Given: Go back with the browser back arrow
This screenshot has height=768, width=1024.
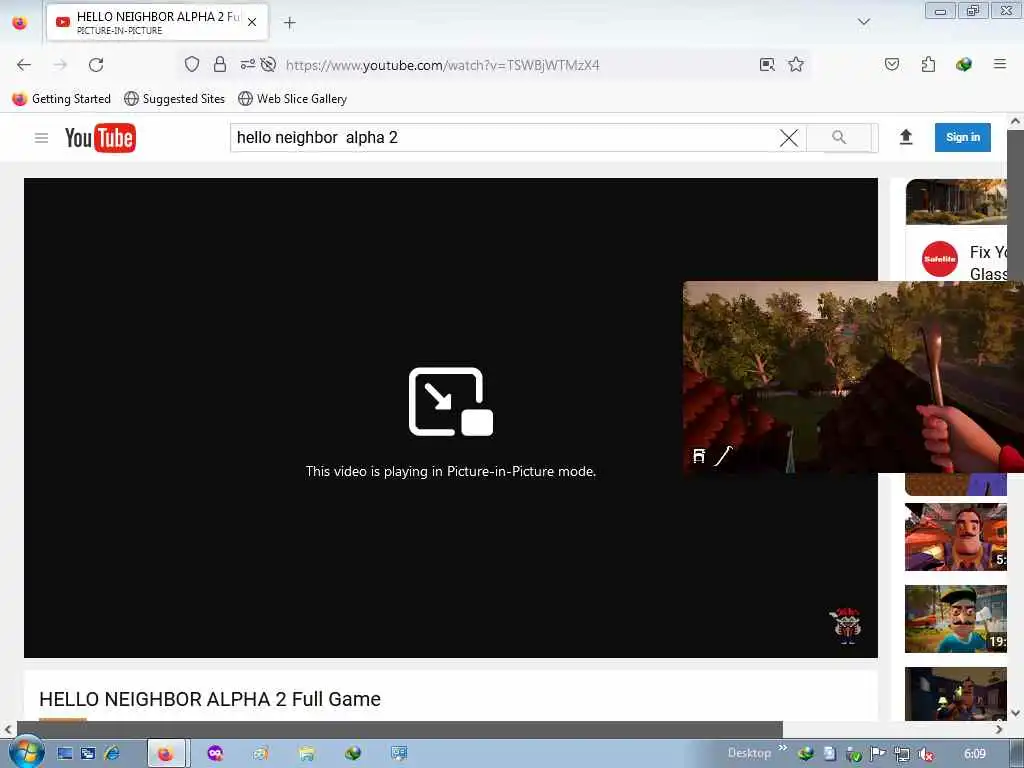Looking at the screenshot, I should 24,65.
